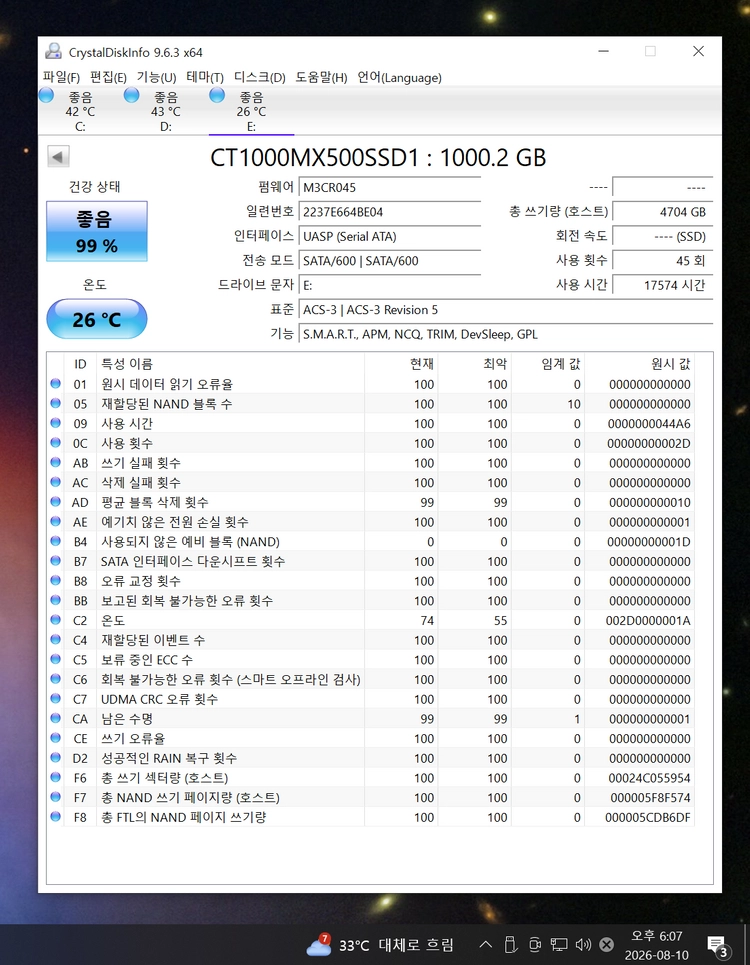Click status dot for AC 삭제 실패 횟수

55,482
